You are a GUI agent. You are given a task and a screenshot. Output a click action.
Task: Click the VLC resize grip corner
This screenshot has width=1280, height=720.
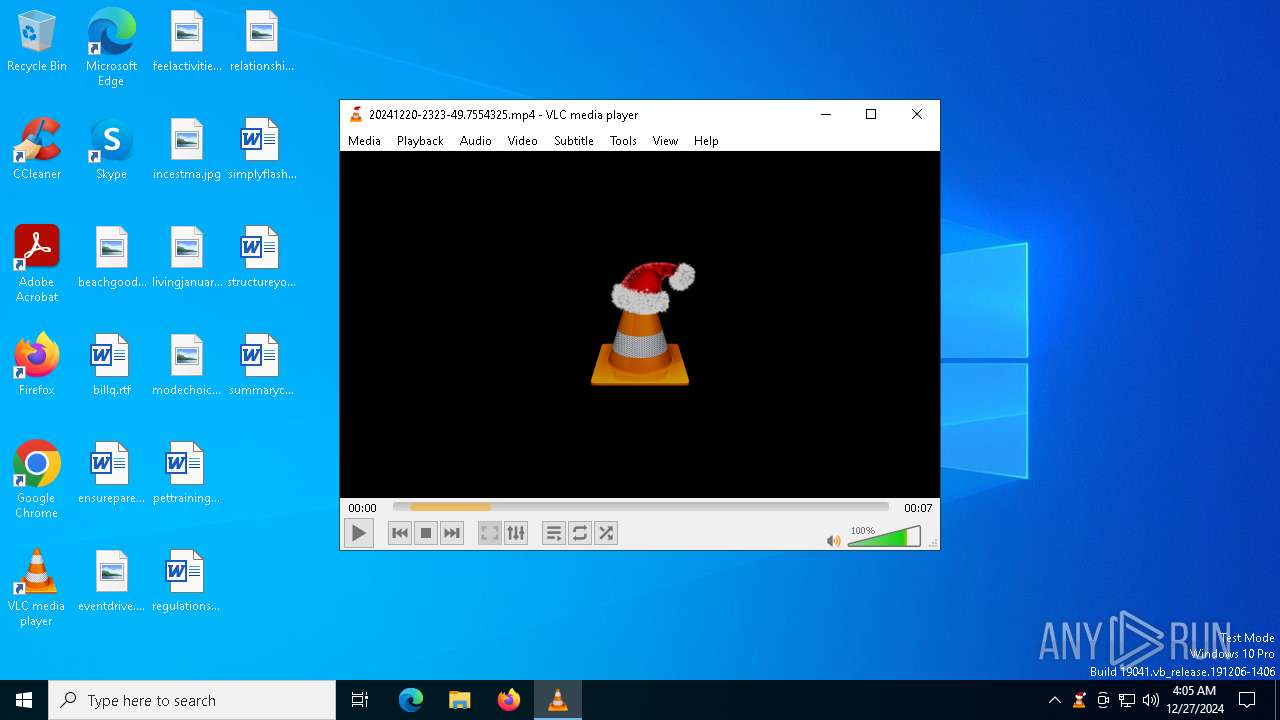[934, 544]
